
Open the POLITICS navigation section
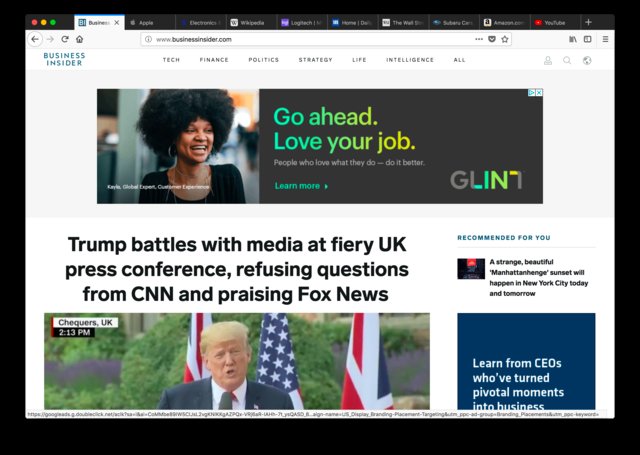pos(264,60)
